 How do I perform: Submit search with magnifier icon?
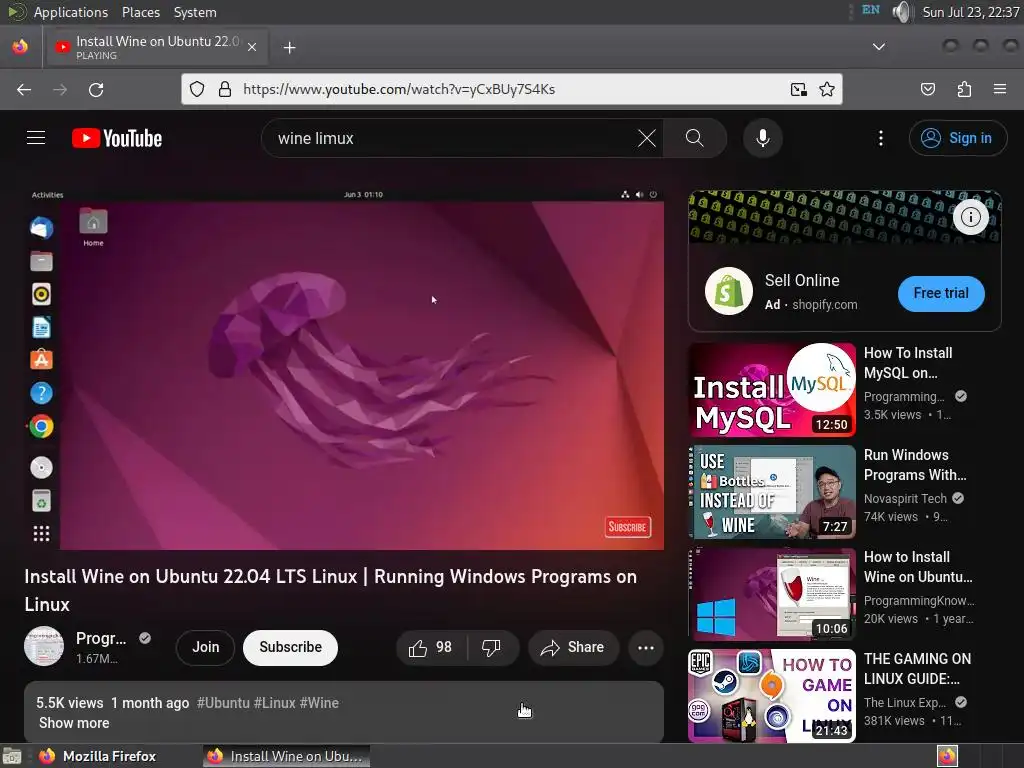(695, 138)
